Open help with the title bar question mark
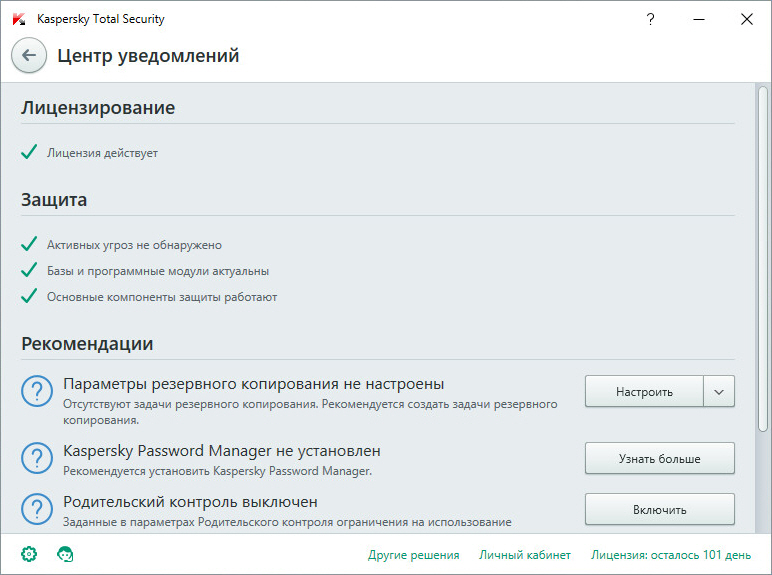 [x=651, y=19]
